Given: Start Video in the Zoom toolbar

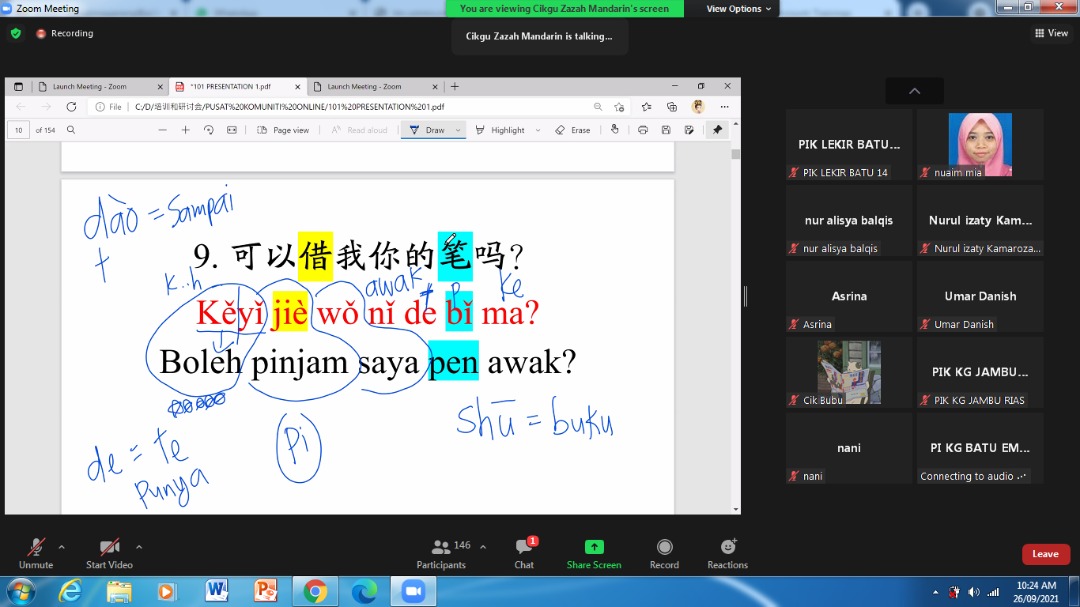Looking at the screenshot, I should point(109,553).
